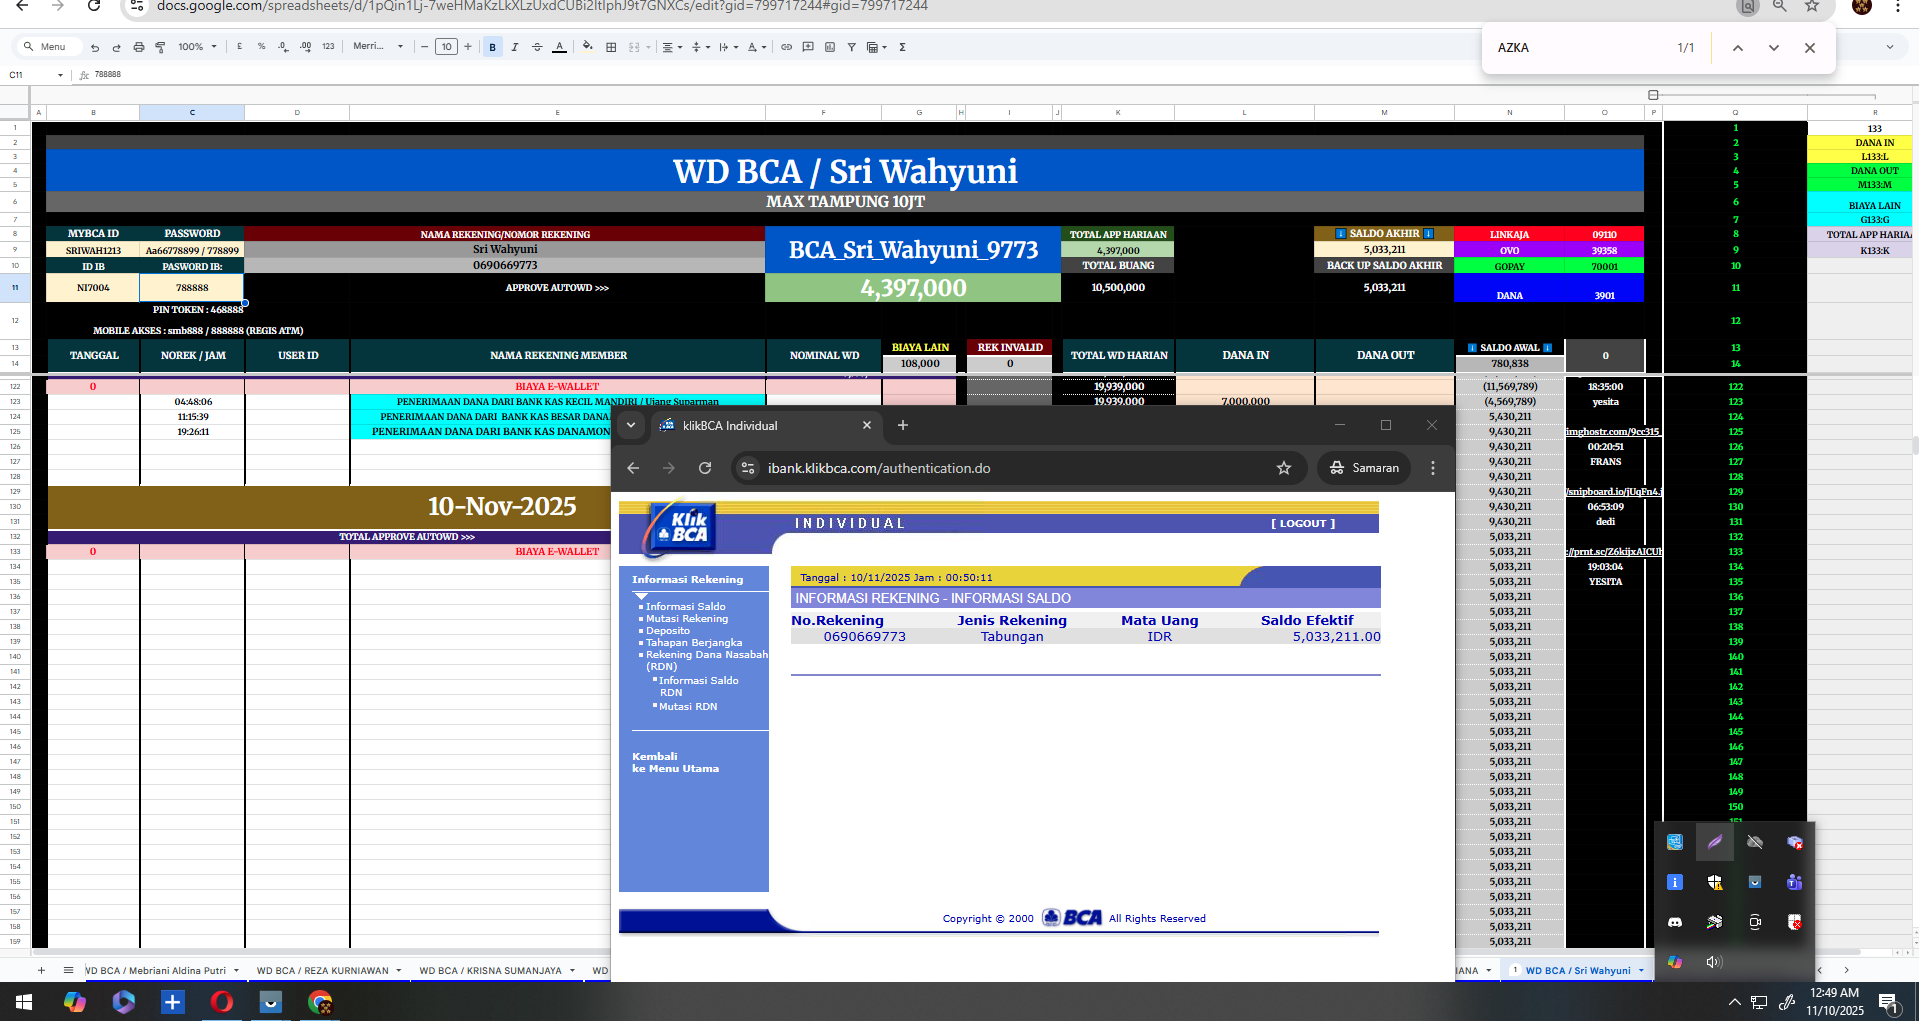
Task: Click Kembali ke Menu Utama link
Action: point(675,762)
